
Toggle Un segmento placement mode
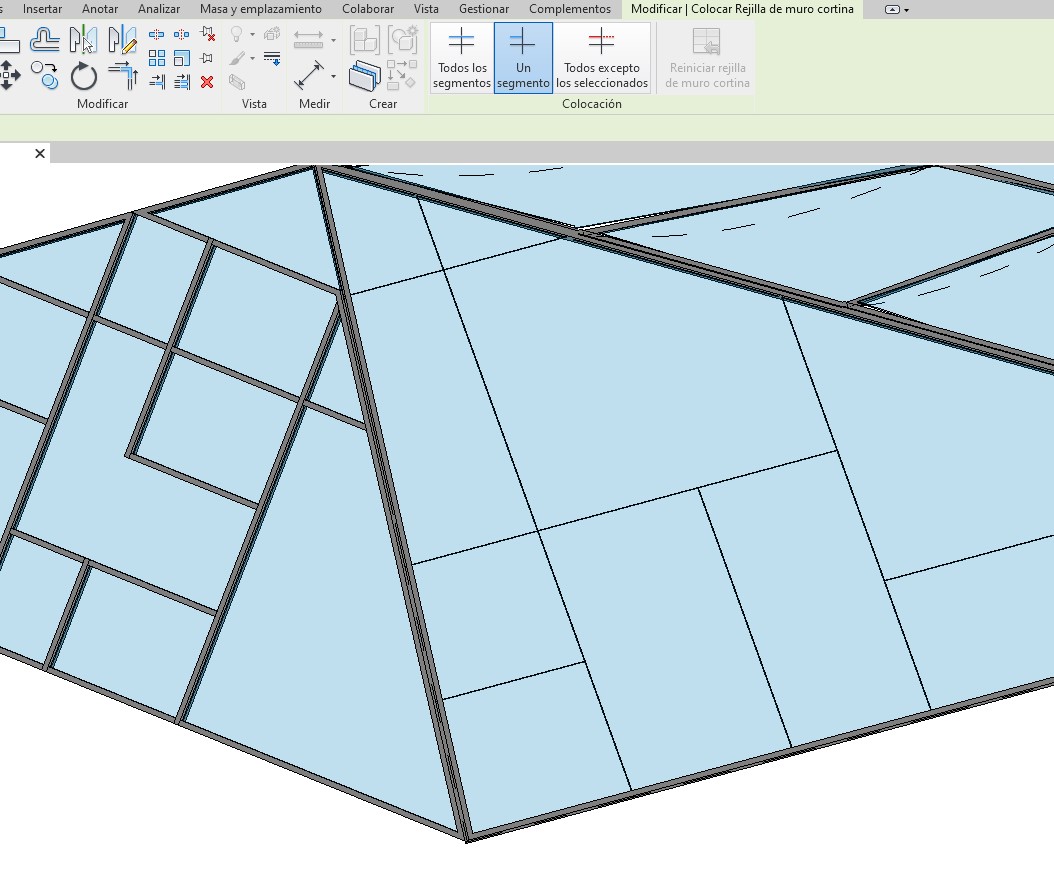pyautogui.click(x=523, y=58)
